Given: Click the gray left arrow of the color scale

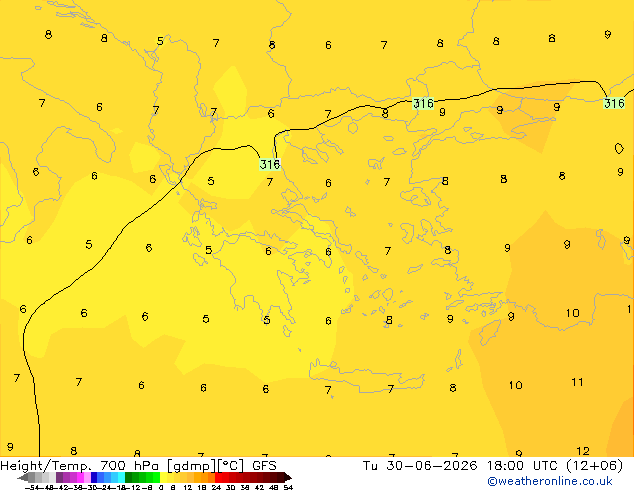Looking at the screenshot, I should click(x=23, y=477).
